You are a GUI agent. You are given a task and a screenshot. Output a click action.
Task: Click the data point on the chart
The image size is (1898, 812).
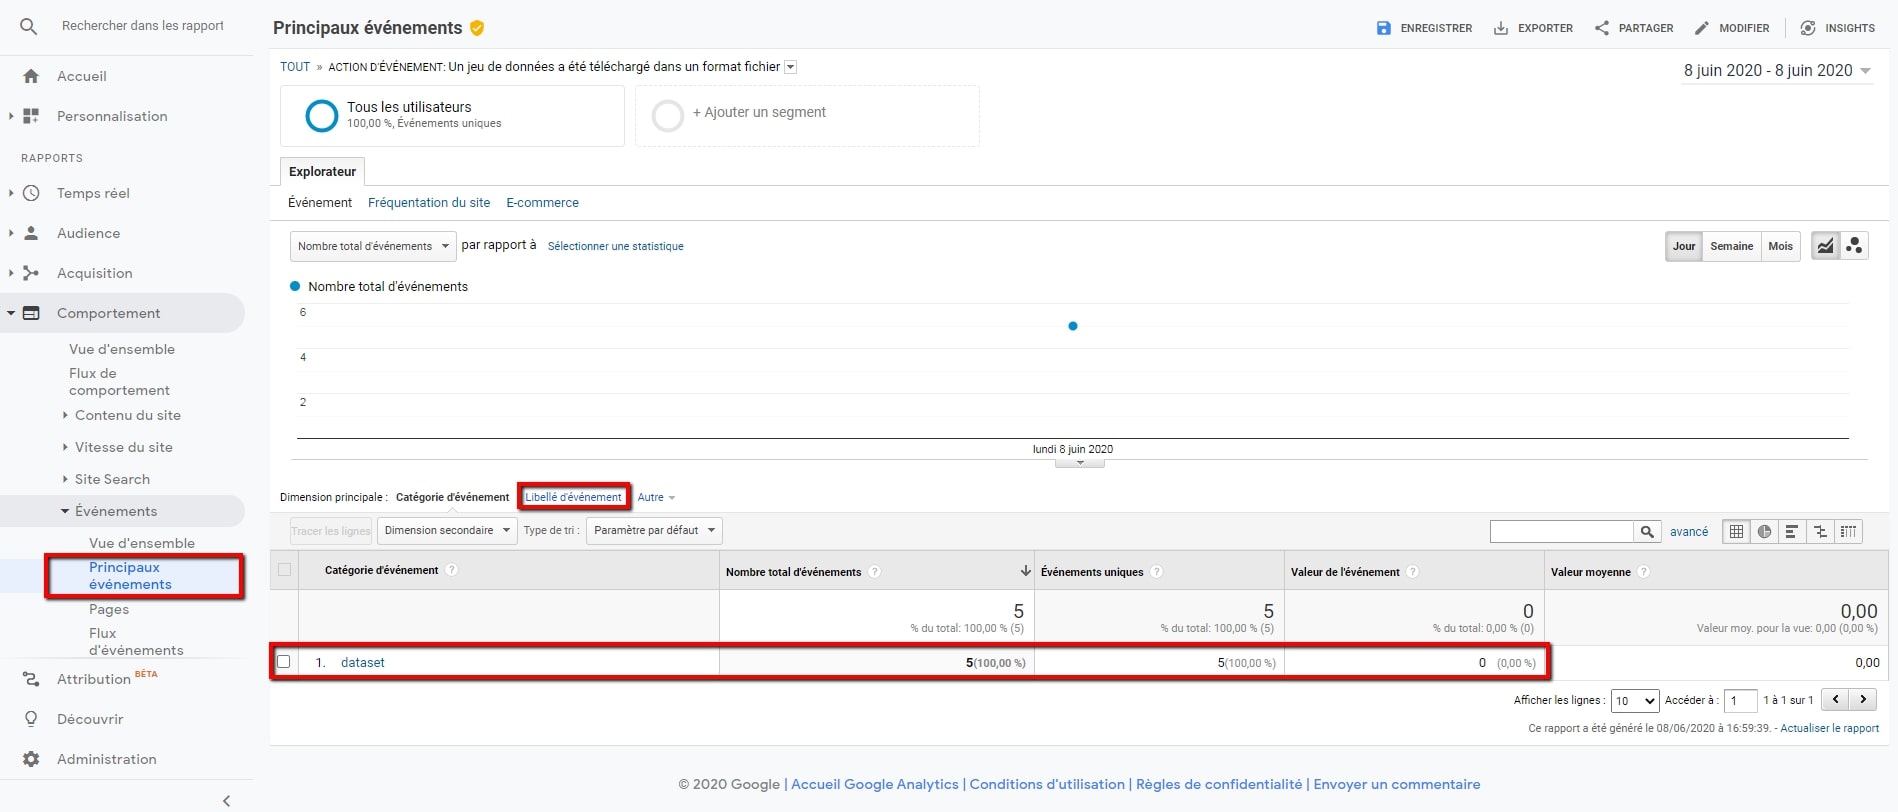tap(1073, 326)
